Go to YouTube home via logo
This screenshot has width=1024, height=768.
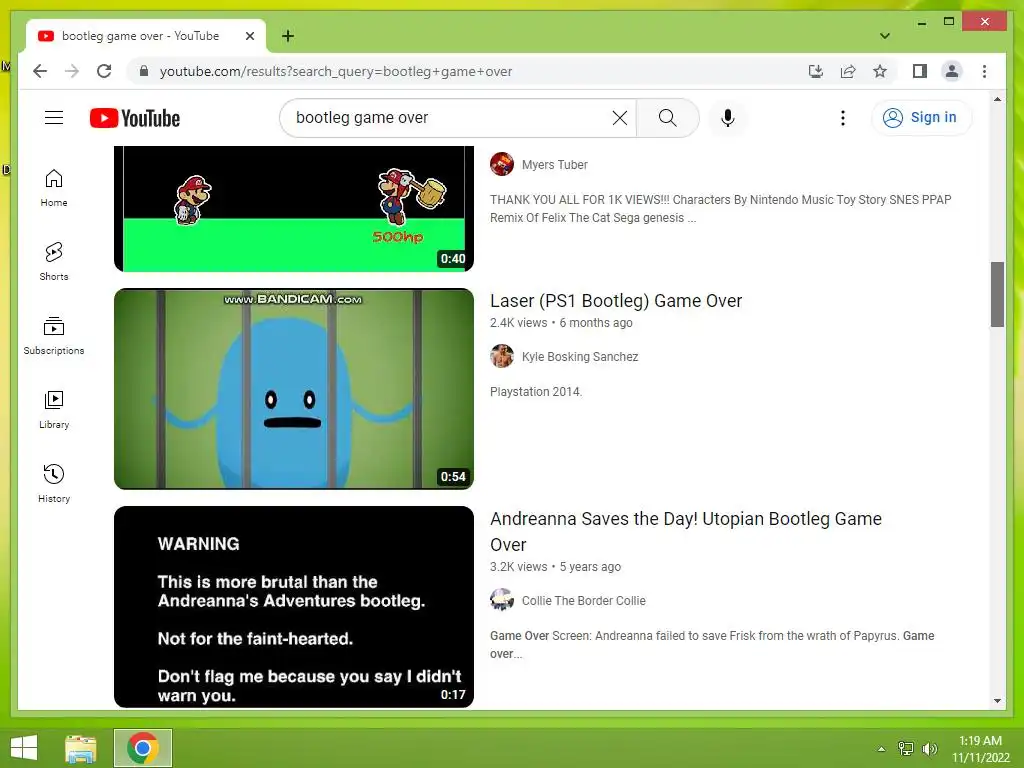(135, 118)
